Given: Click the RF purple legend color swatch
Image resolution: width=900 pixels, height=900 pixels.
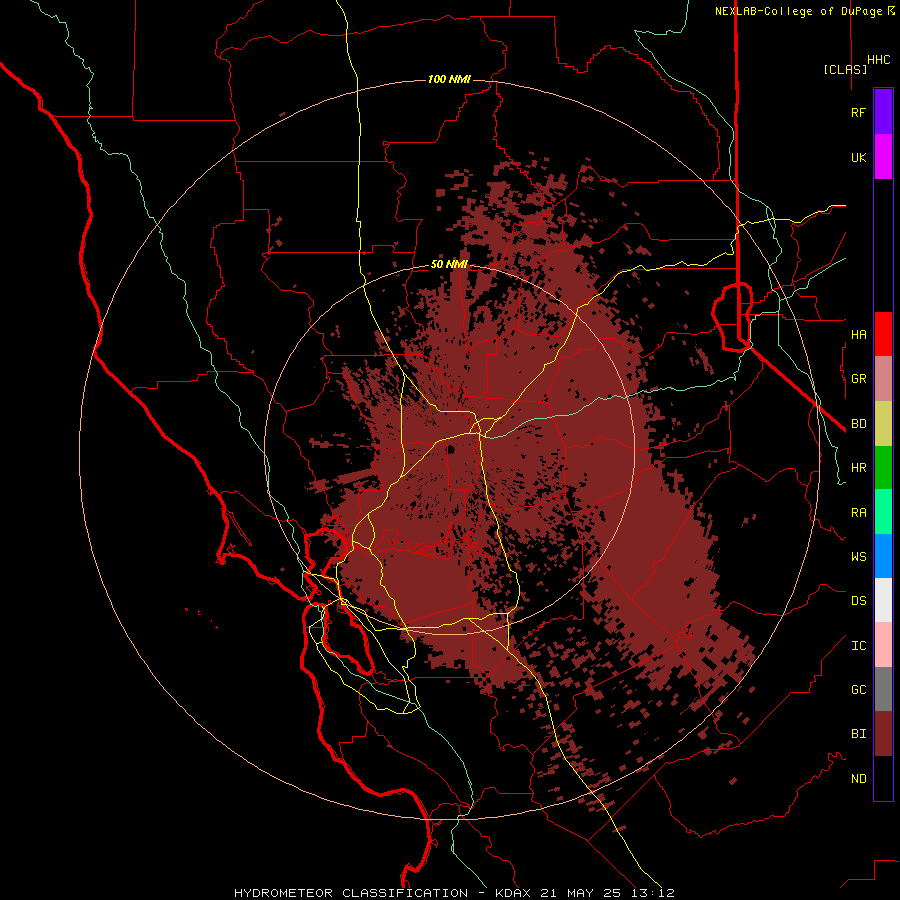Looking at the screenshot, I should coord(883,112).
